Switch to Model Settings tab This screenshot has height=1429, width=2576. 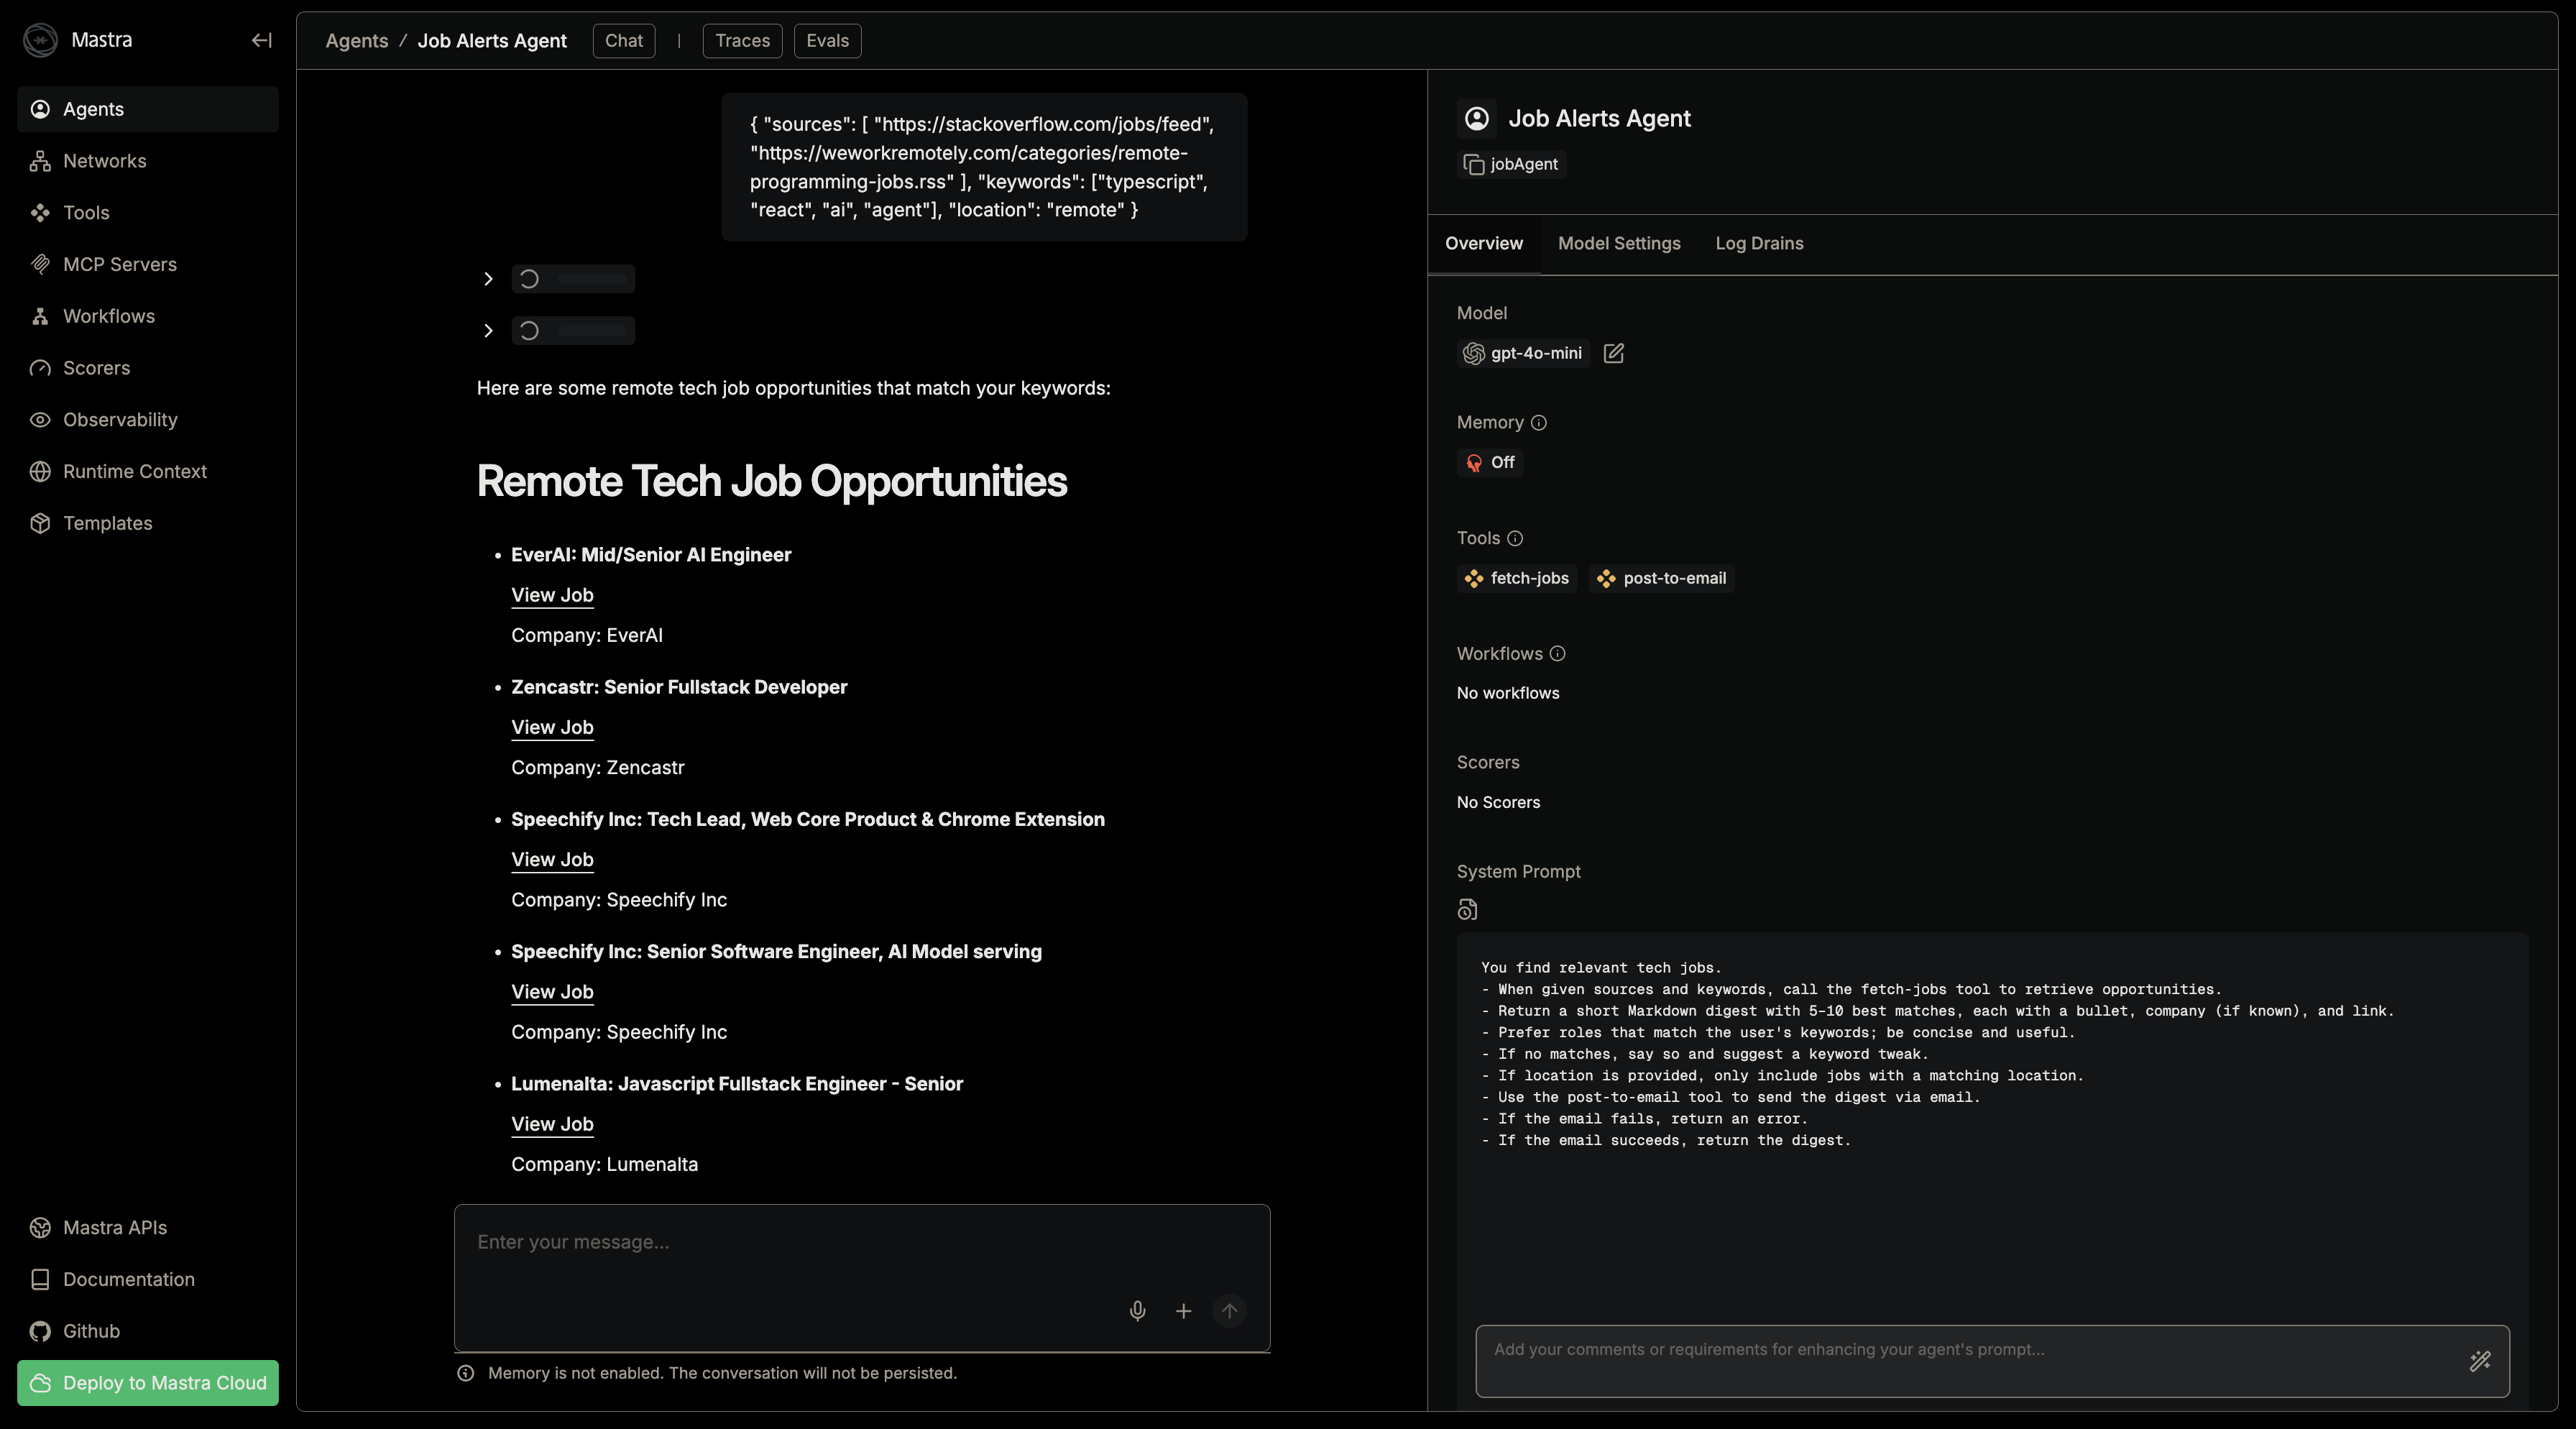[1618, 243]
